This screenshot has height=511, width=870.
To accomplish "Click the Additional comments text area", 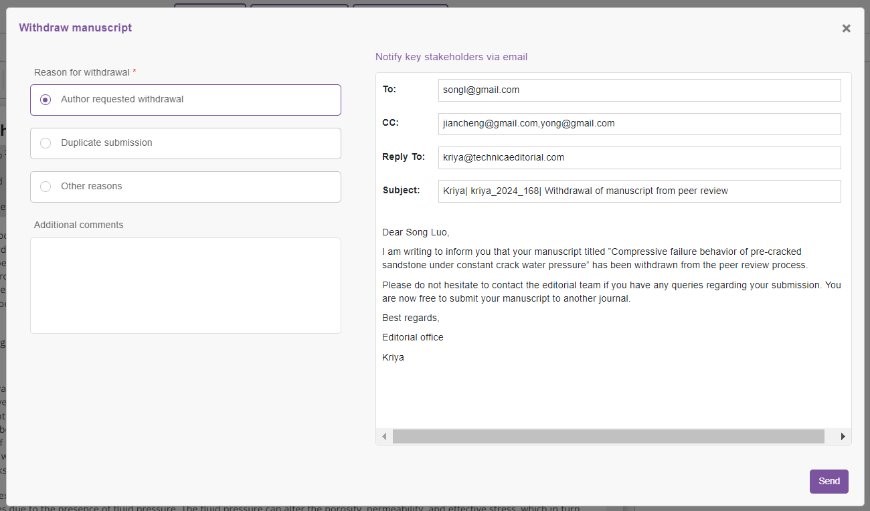I will [x=185, y=285].
